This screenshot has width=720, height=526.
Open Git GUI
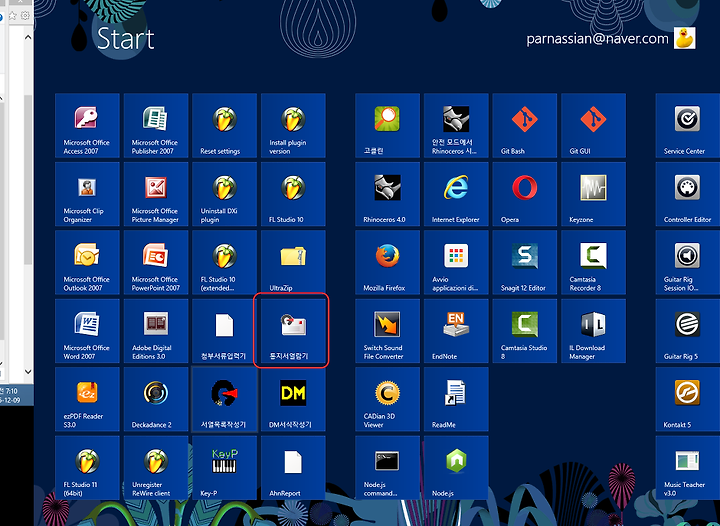coord(593,125)
